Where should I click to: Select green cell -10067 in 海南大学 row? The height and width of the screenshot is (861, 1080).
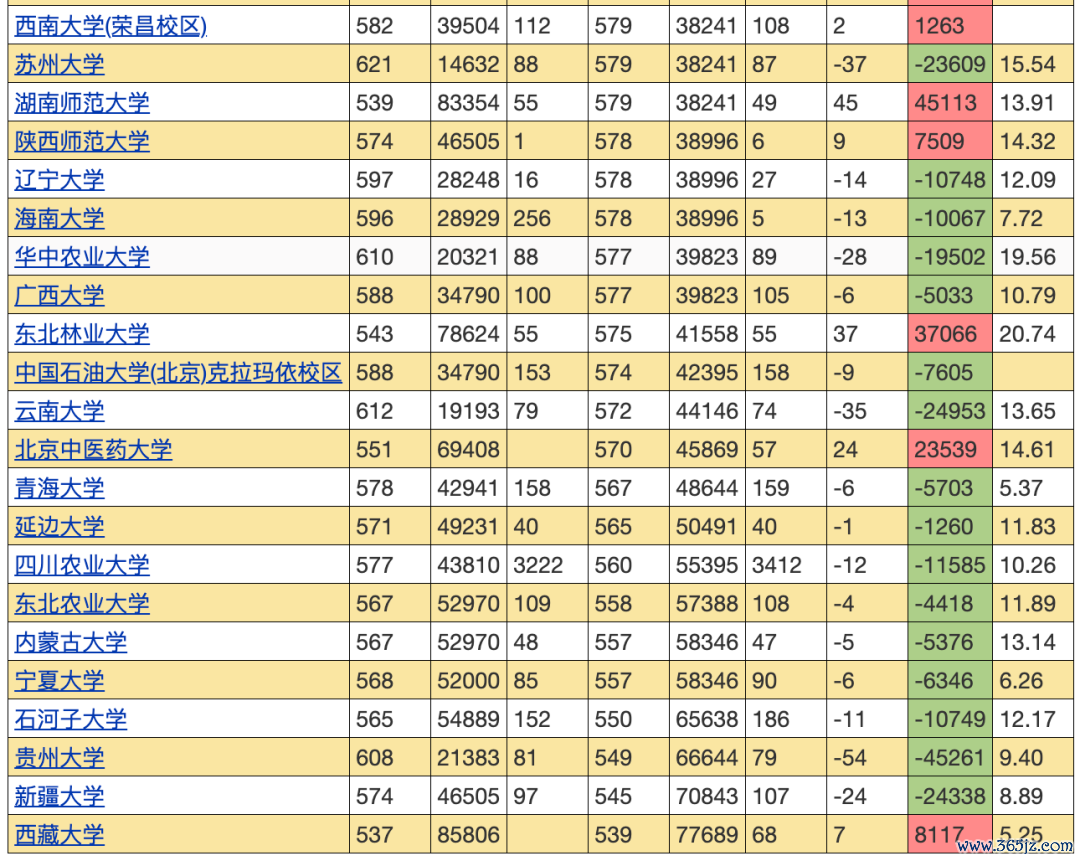950,219
